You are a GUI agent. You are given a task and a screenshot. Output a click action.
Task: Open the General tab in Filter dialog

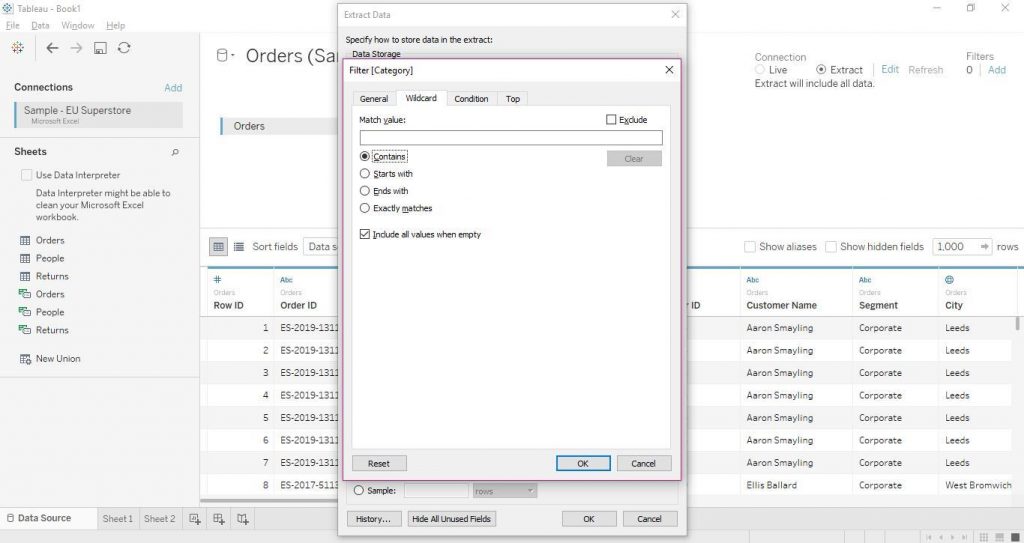374,99
